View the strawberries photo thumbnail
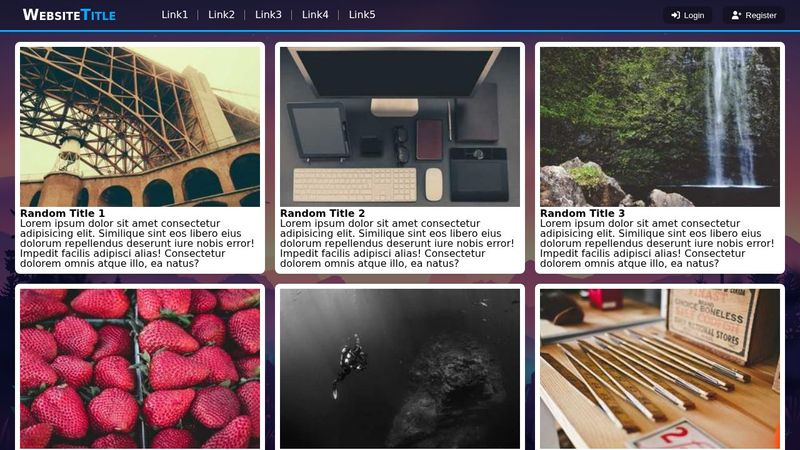 [x=140, y=369]
